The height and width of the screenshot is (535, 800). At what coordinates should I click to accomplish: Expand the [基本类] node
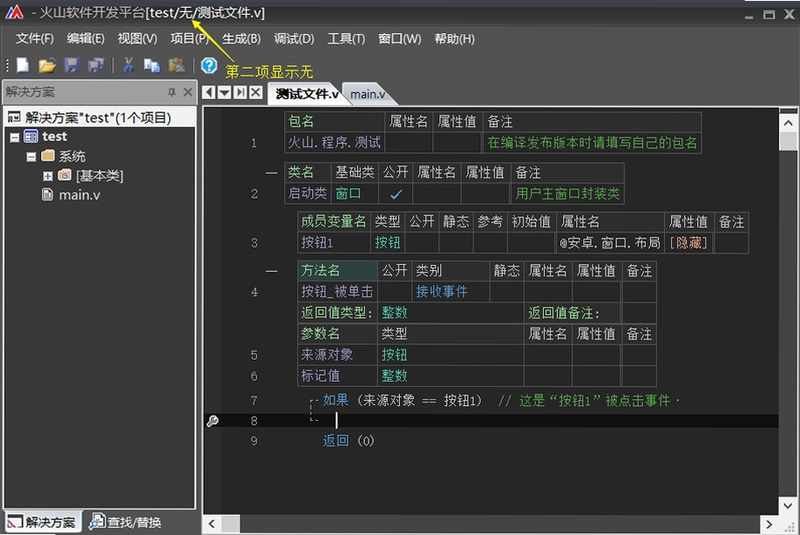(x=47, y=176)
